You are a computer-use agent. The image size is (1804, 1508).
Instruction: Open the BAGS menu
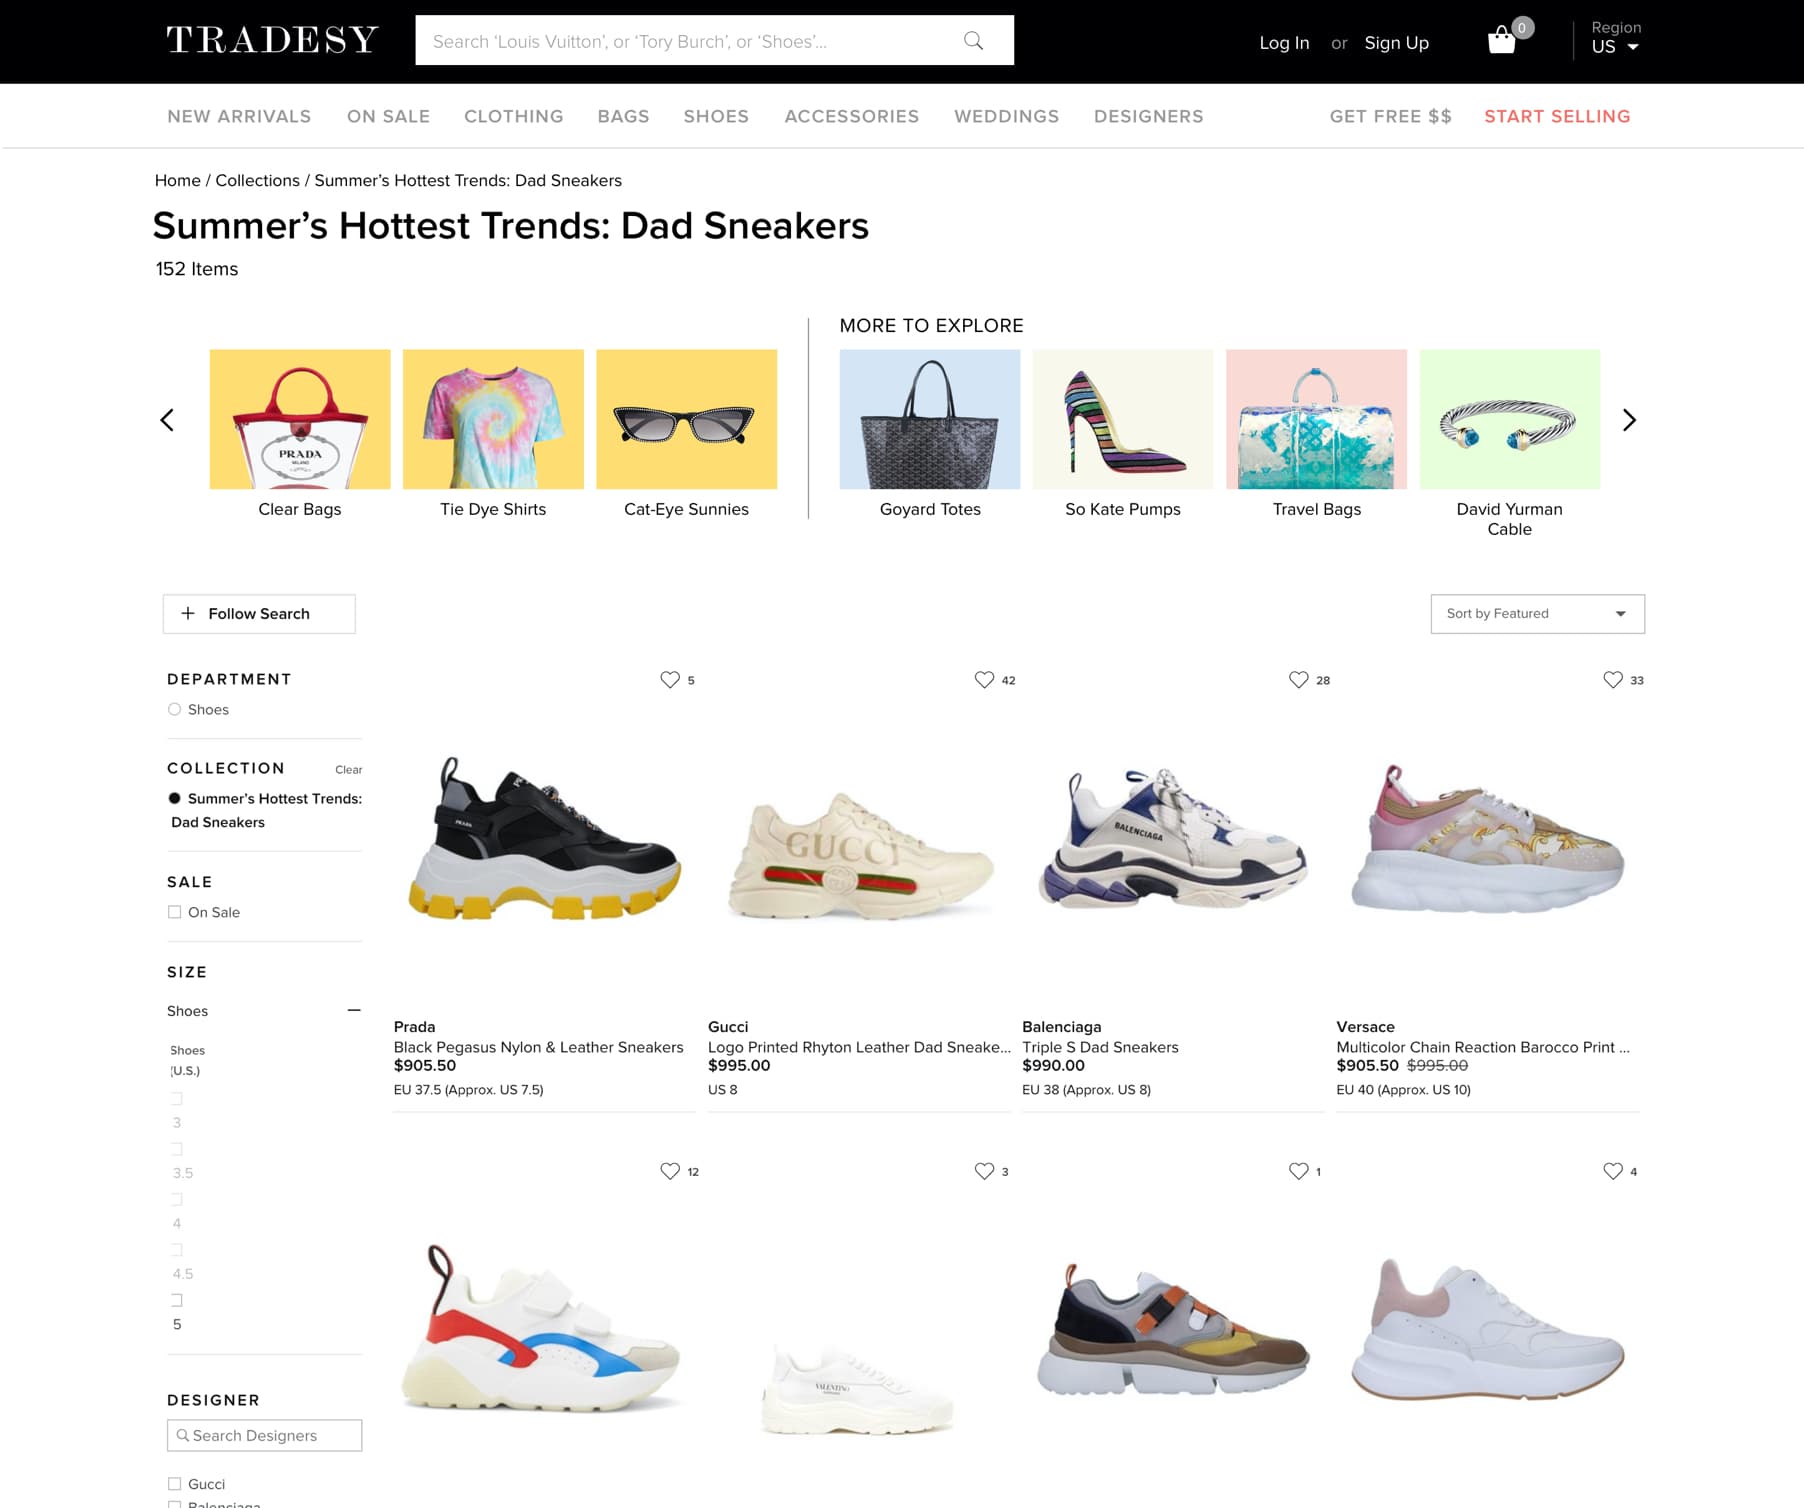[623, 116]
